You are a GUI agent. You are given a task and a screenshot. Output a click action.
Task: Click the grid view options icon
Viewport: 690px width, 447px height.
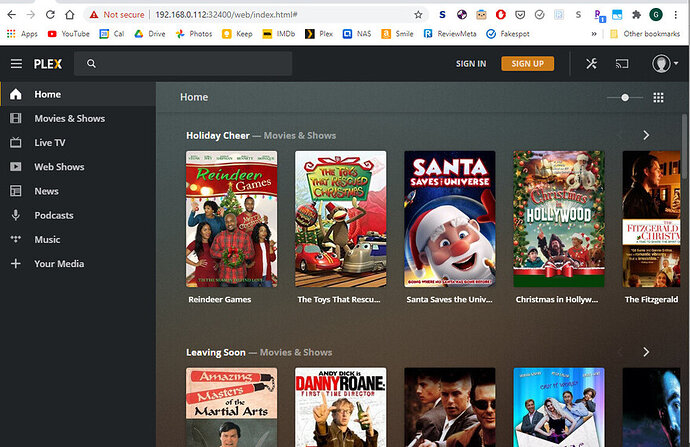tap(658, 98)
